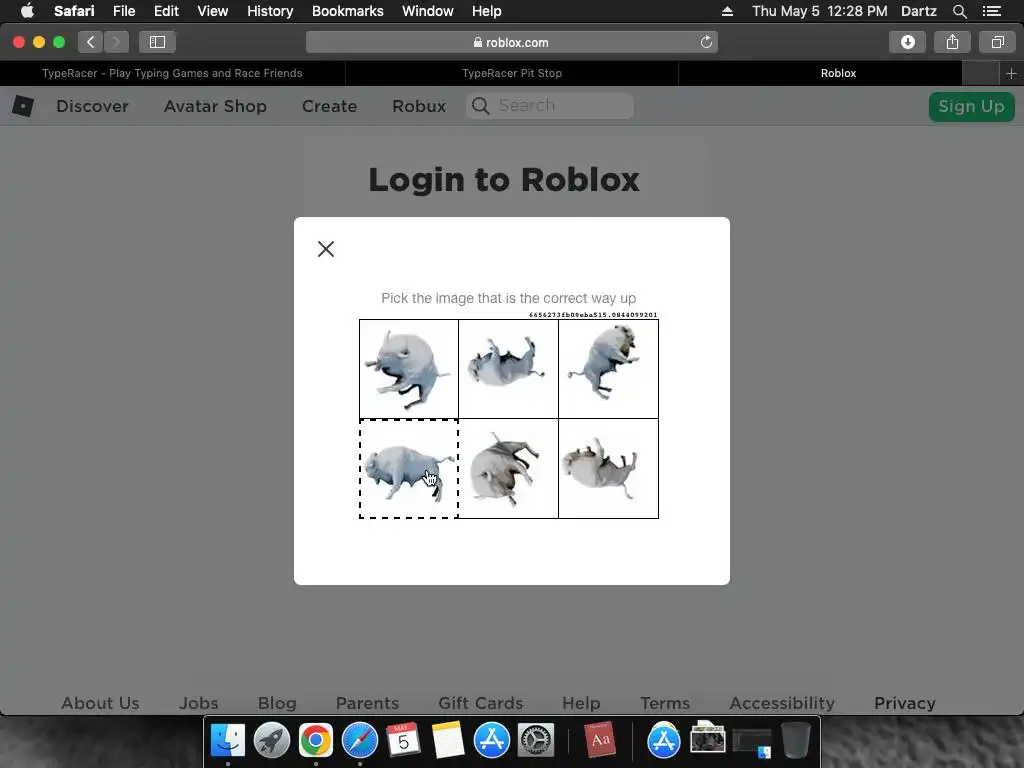Click the roblox.com address bar
This screenshot has height=768, width=1024.
click(x=511, y=42)
